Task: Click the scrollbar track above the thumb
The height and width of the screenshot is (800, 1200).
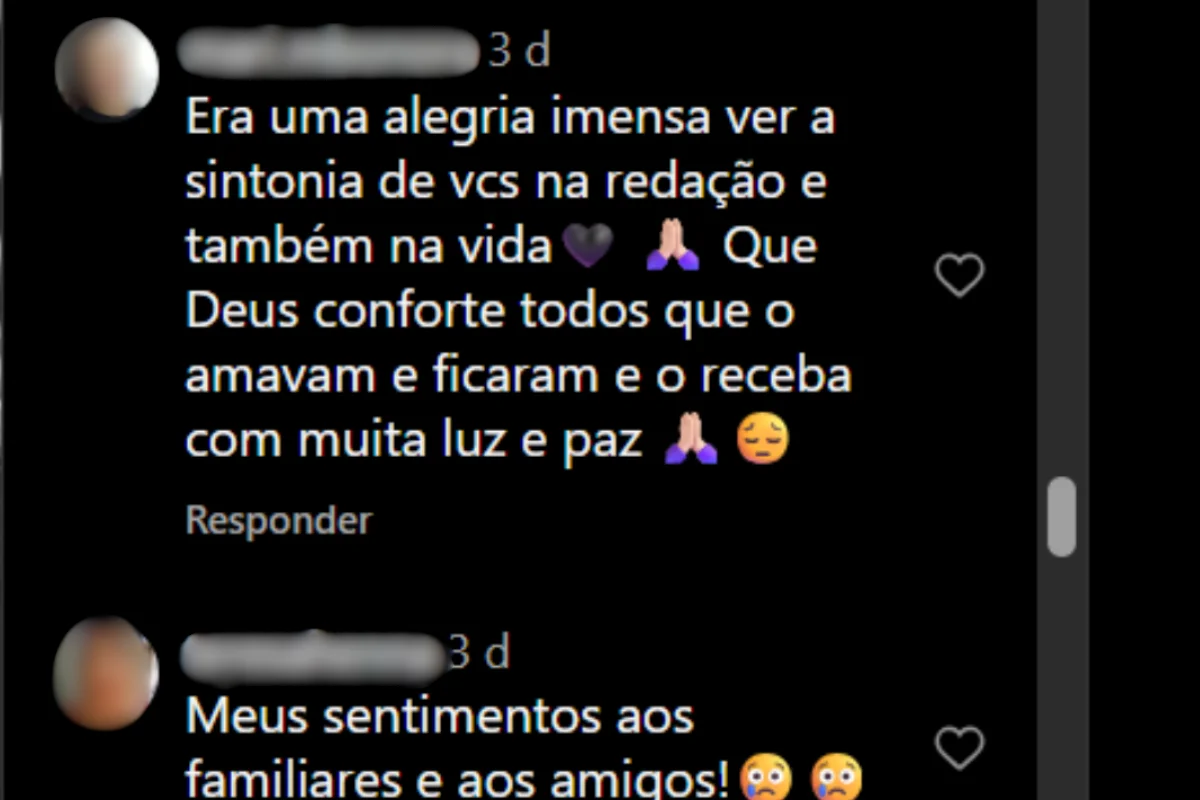Action: [1061, 240]
